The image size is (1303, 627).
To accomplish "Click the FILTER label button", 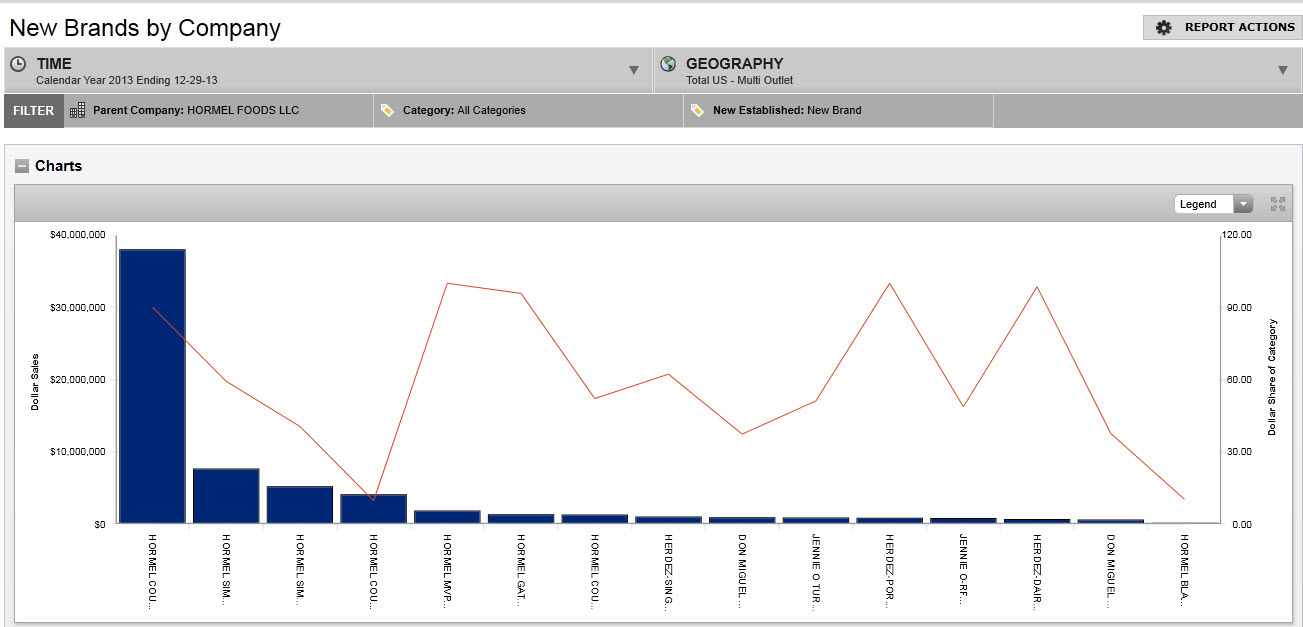I will point(34,111).
